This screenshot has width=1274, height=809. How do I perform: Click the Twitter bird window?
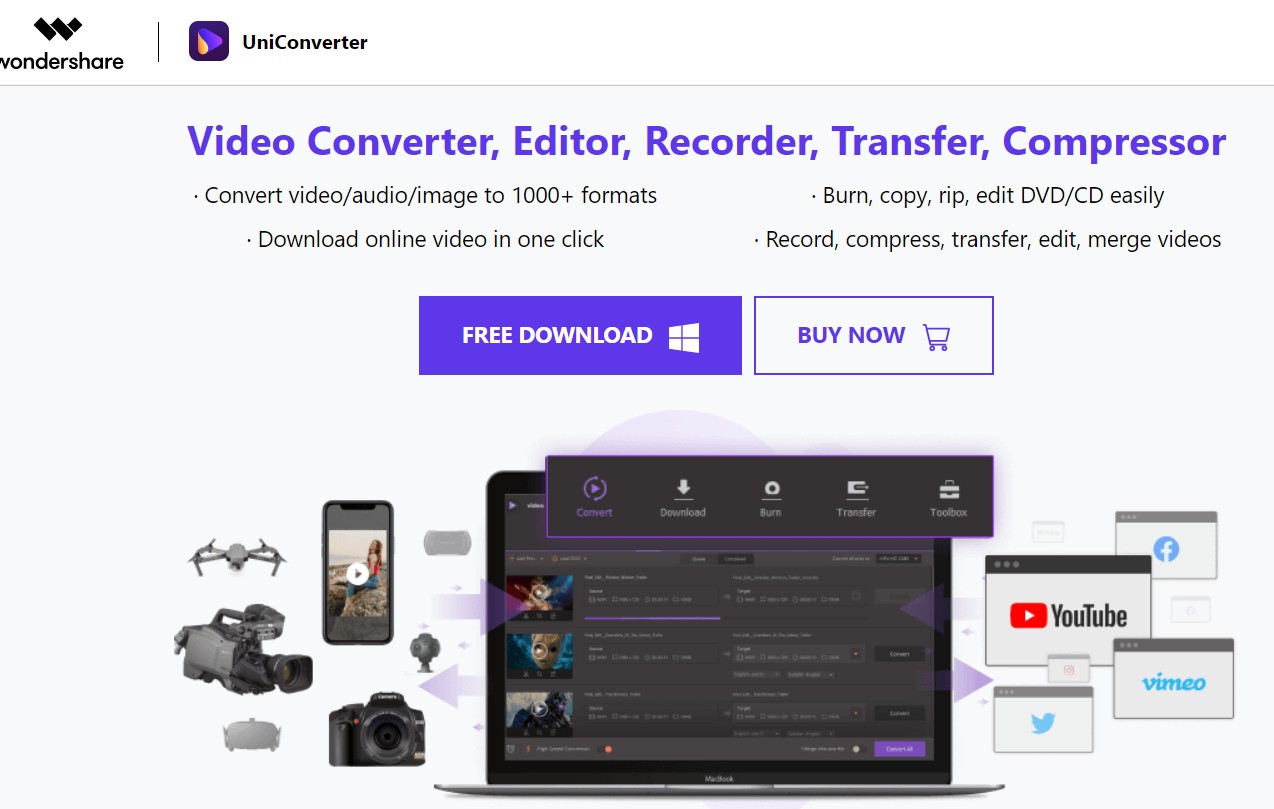tap(1043, 718)
